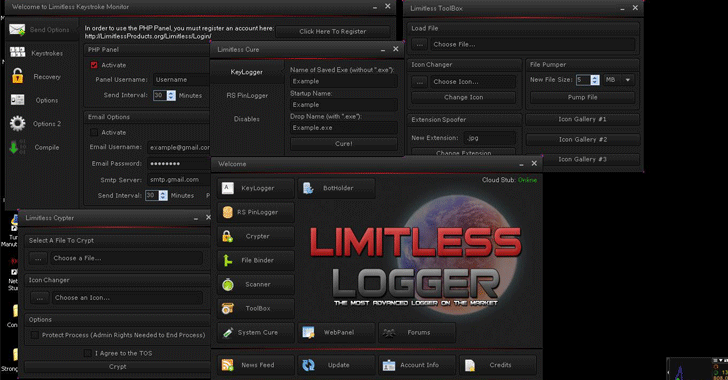Open the News Feed RSS icon
Screen dimensions: 728x380
tap(228, 365)
